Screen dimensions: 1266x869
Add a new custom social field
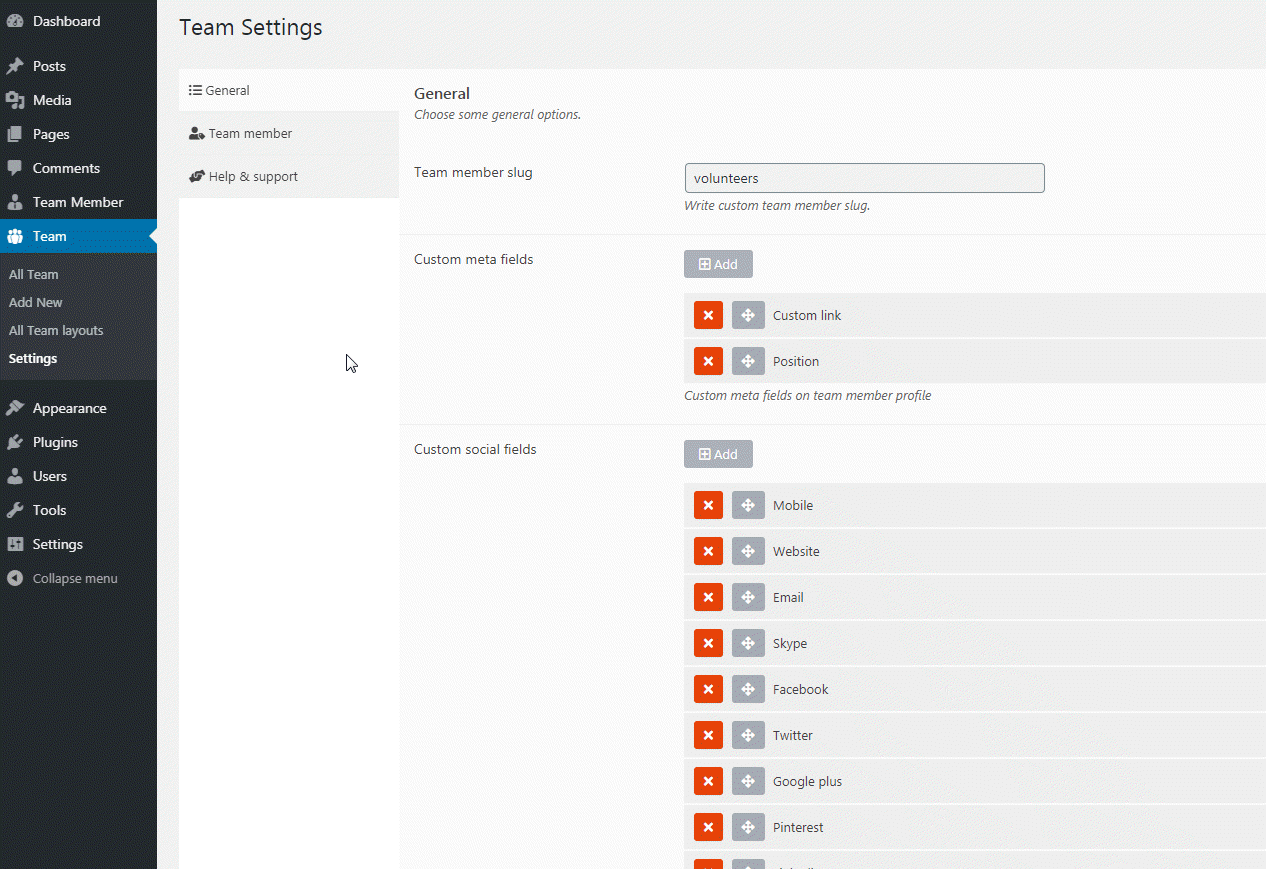718,454
